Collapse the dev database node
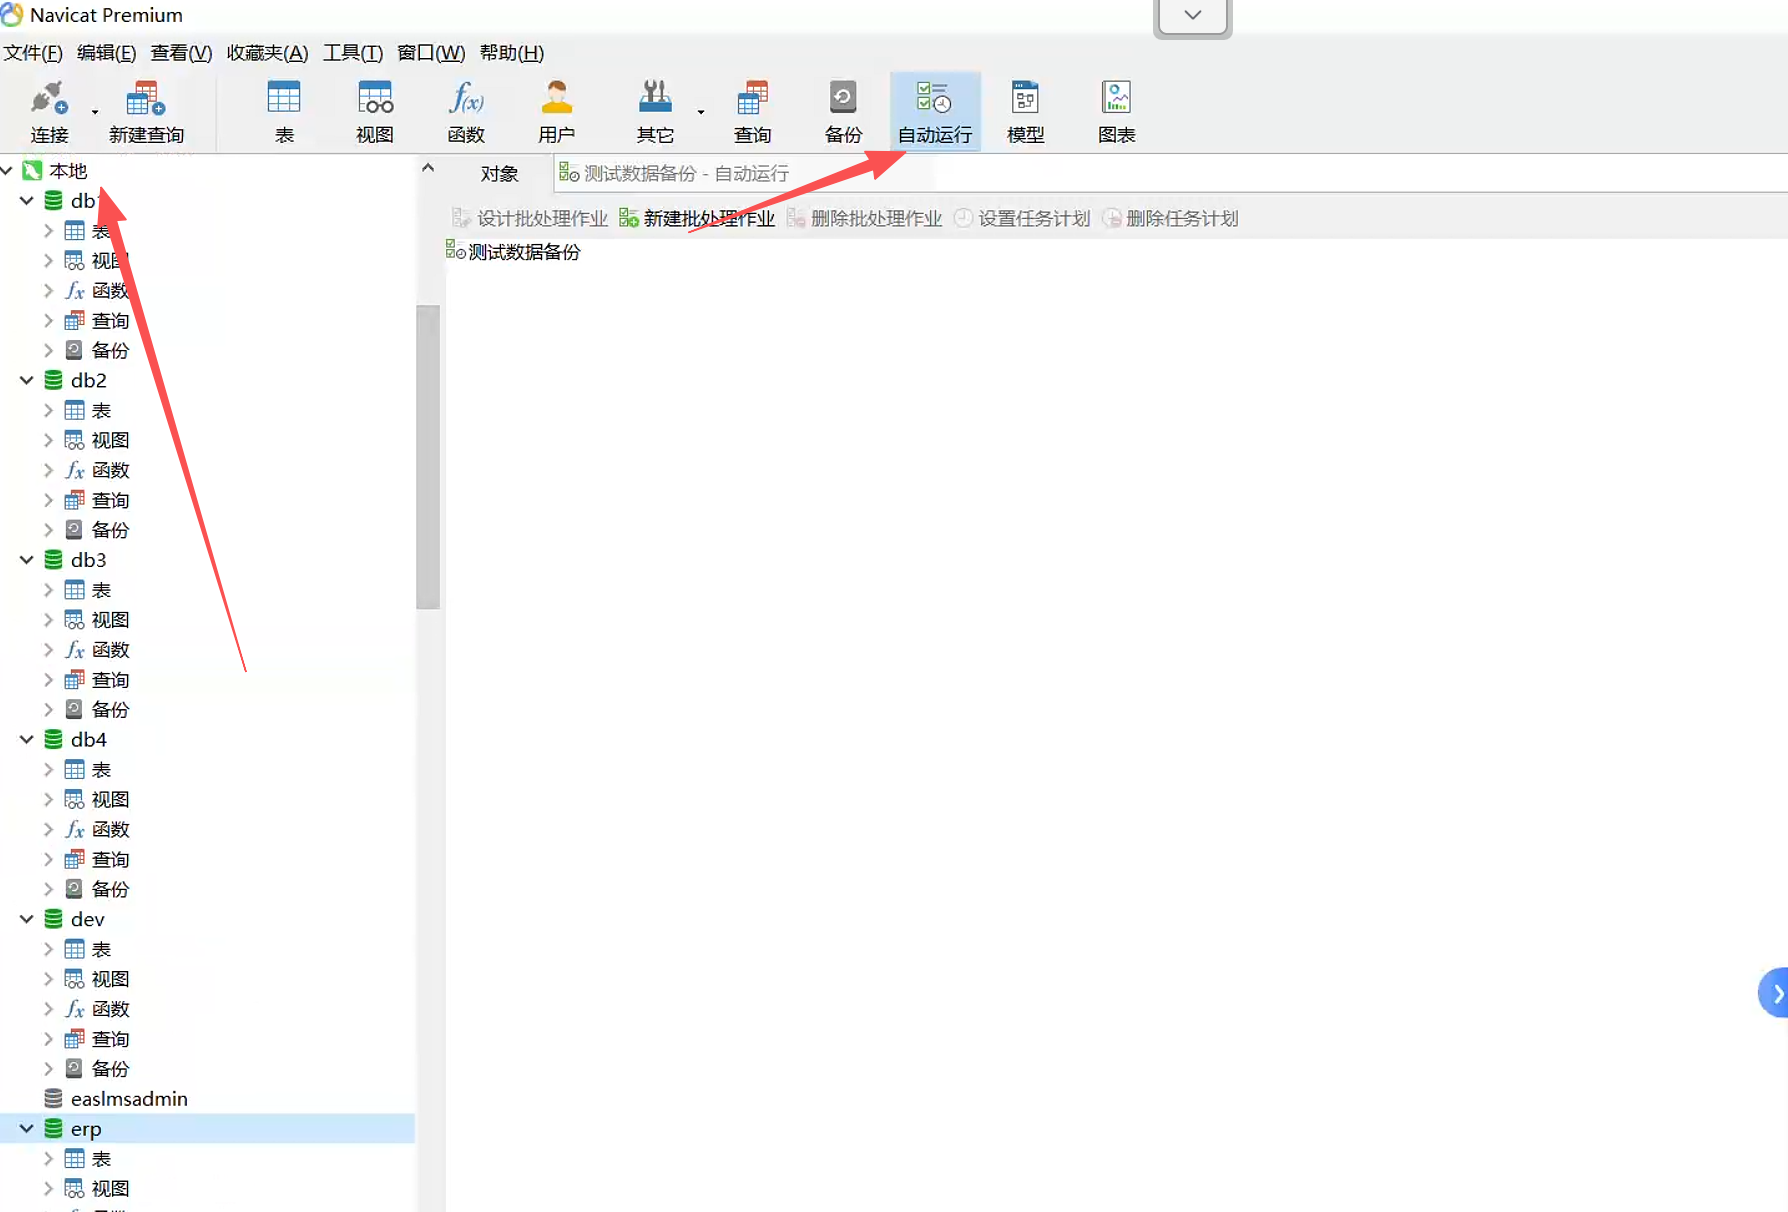 [x=27, y=919]
